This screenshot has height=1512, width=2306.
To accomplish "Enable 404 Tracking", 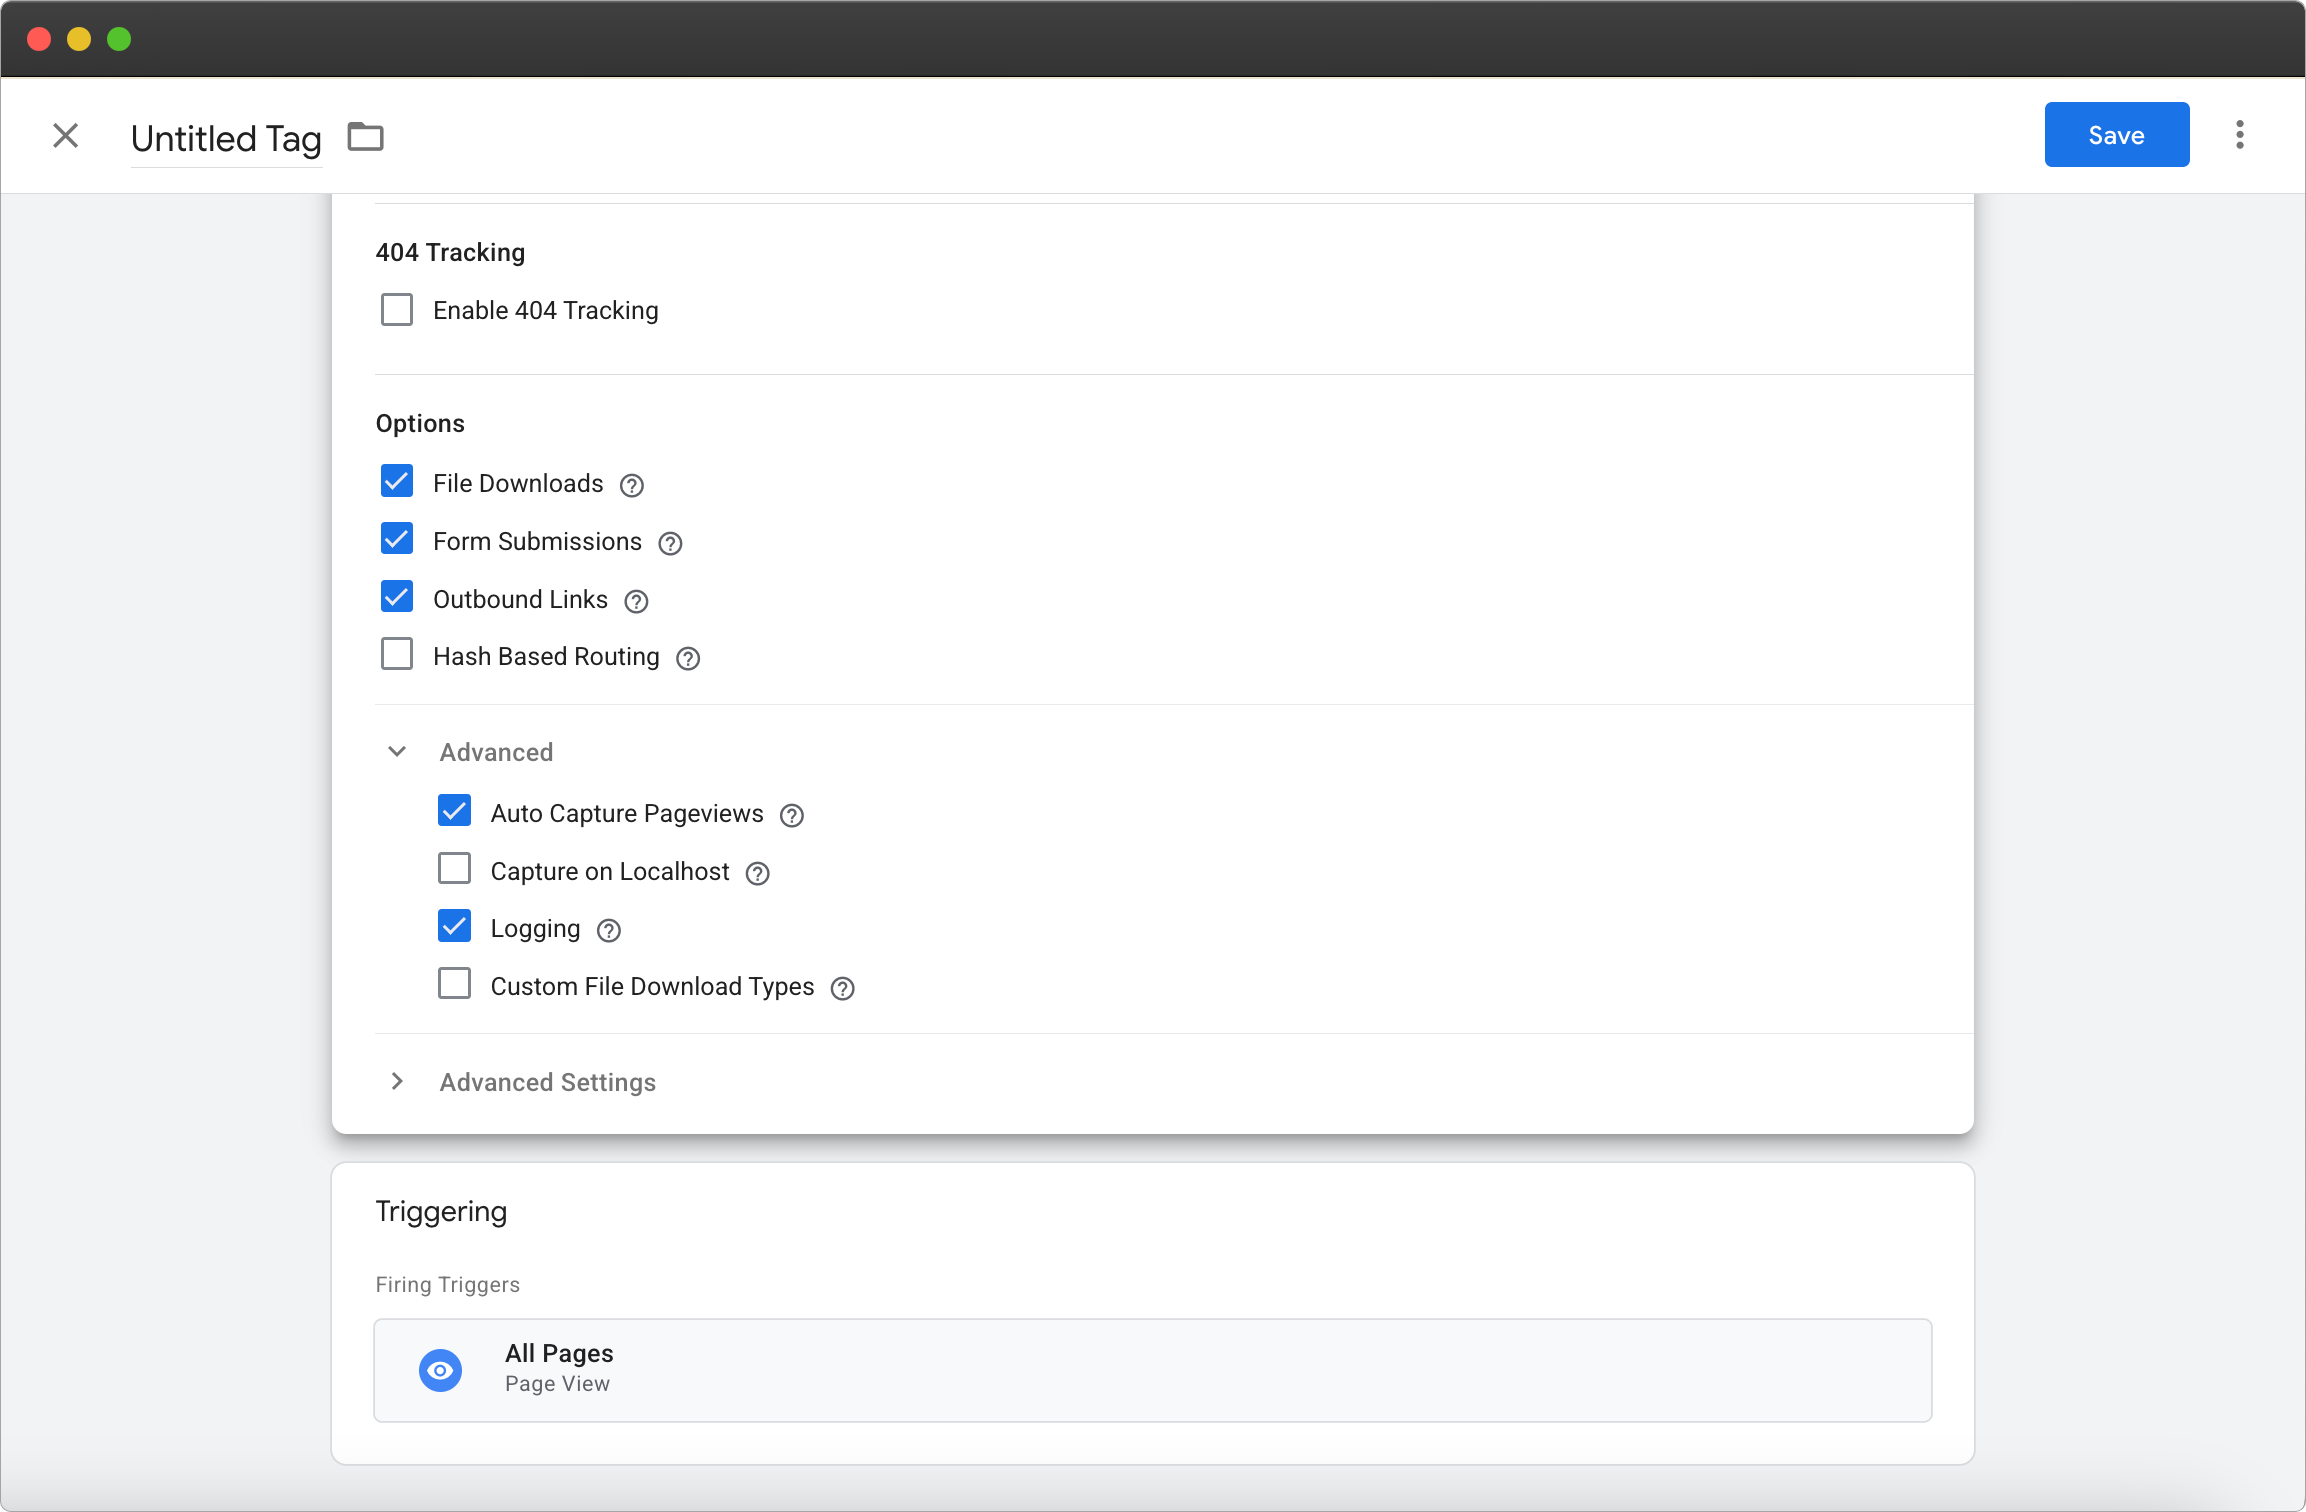I will [397, 310].
